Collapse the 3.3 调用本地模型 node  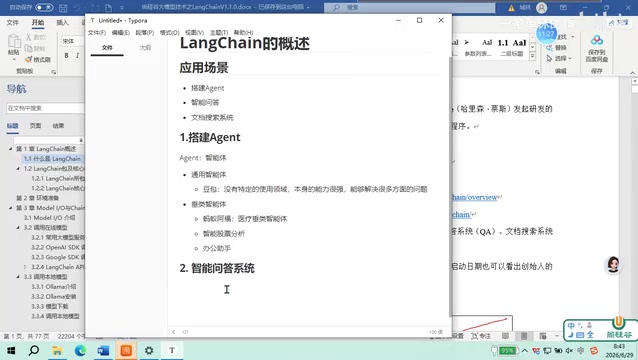pyautogui.click(x=18, y=277)
